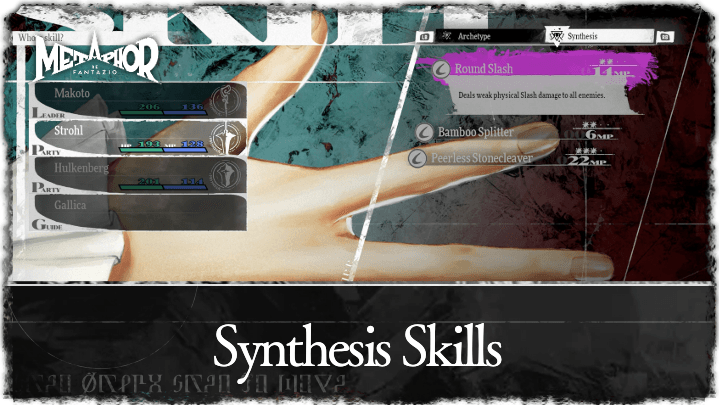720x405 pixels.
Task: Click the Peerless Stonecleaver slash-type icon
Action: pos(417,158)
